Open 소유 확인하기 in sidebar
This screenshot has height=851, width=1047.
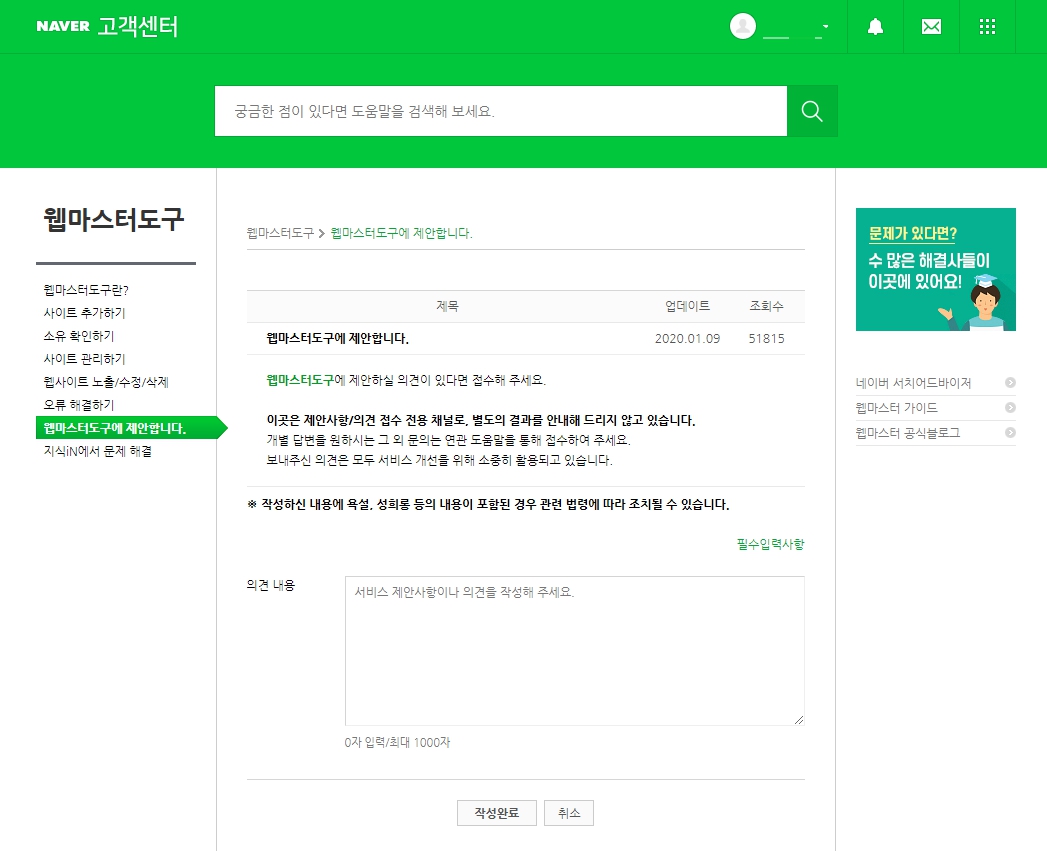click(x=79, y=336)
